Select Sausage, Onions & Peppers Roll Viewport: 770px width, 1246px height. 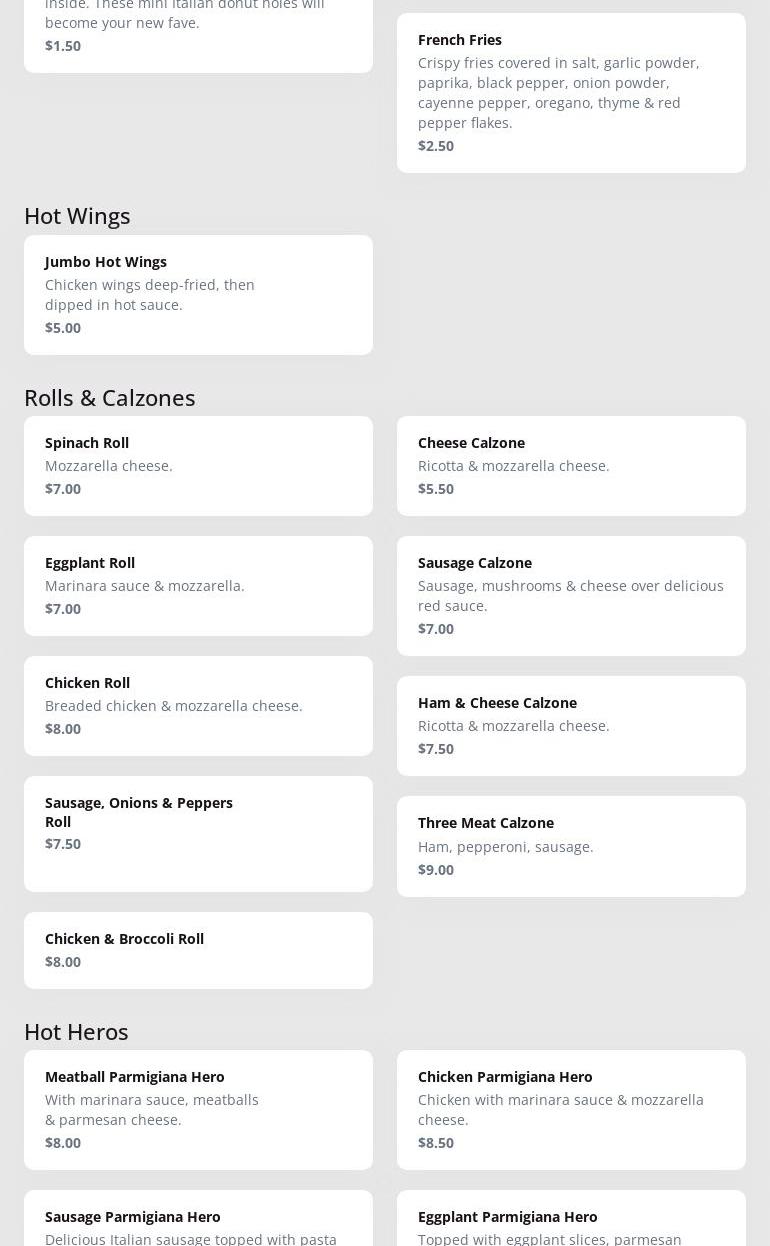point(198,833)
